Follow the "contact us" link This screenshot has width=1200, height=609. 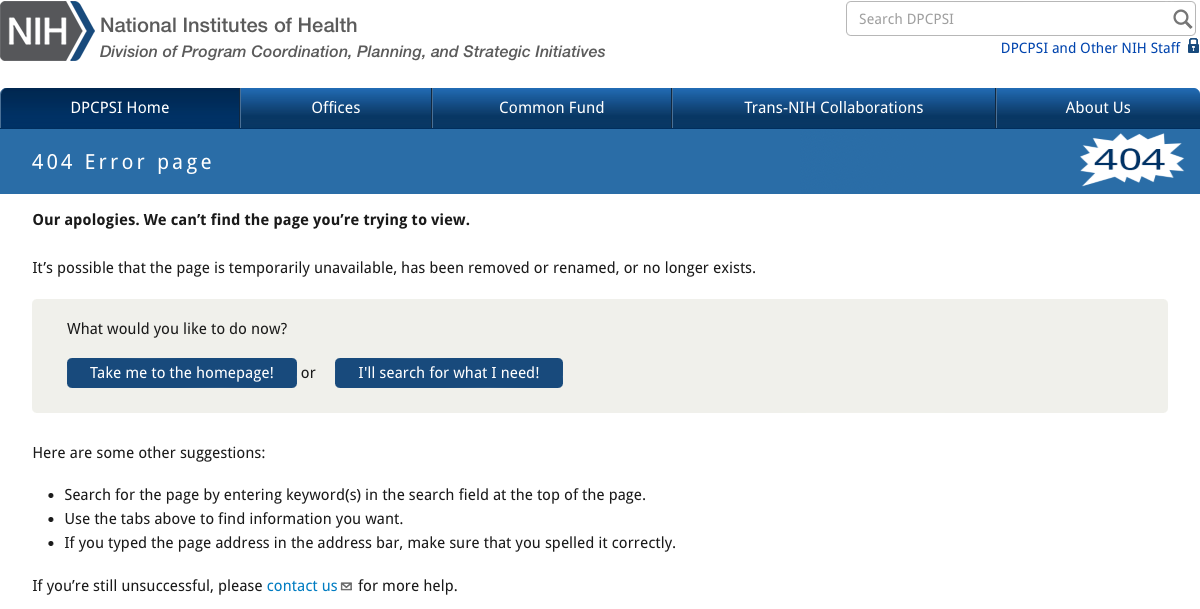coord(302,586)
